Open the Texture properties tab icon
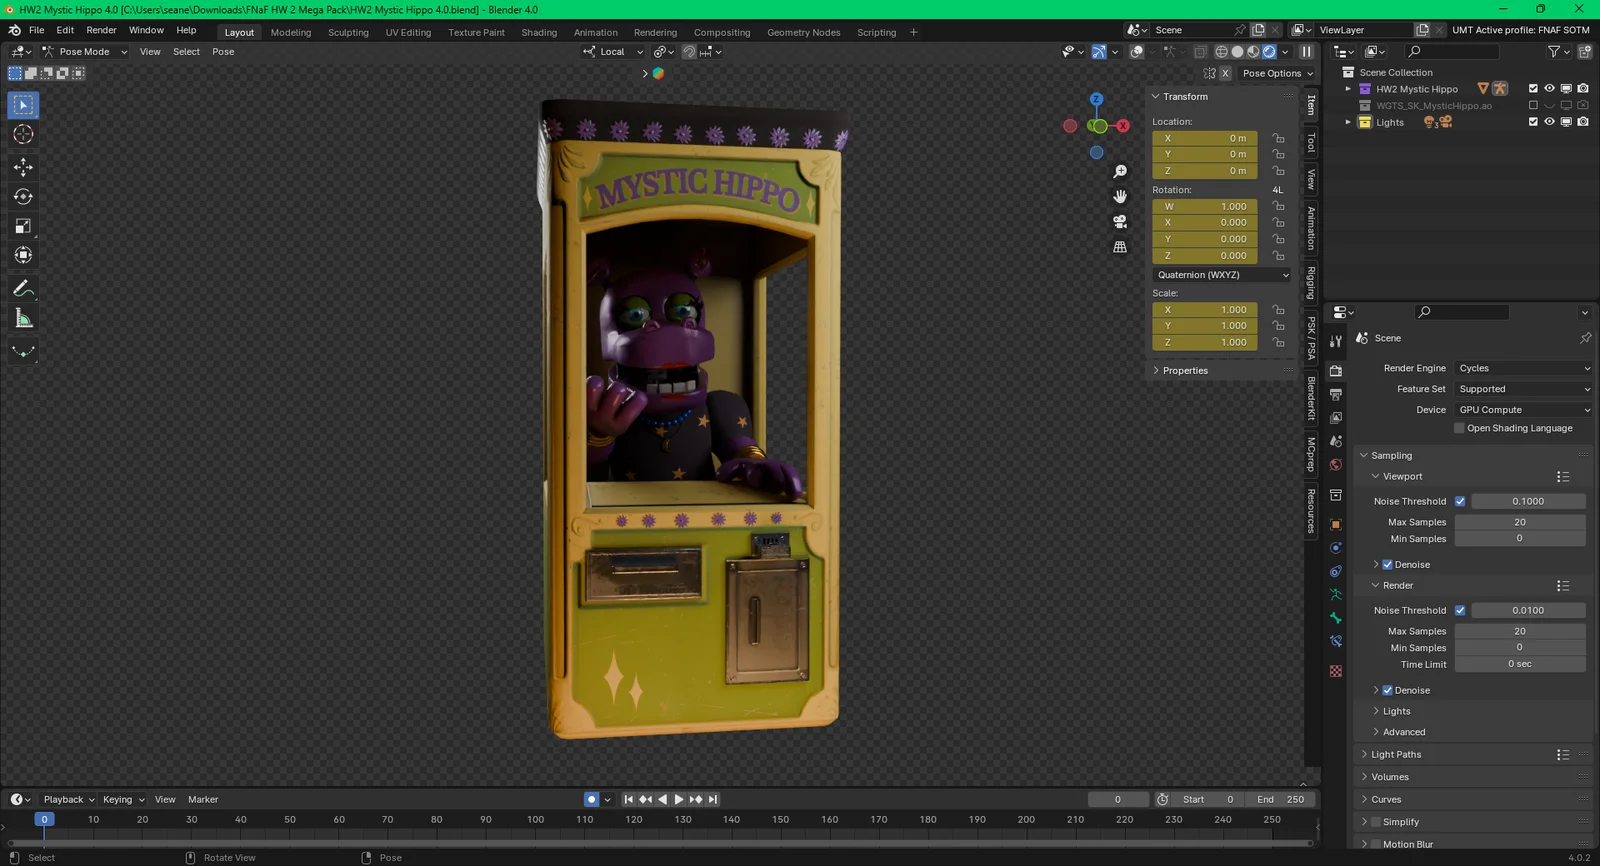This screenshot has width=1600, height=866. coord(1336,671)
